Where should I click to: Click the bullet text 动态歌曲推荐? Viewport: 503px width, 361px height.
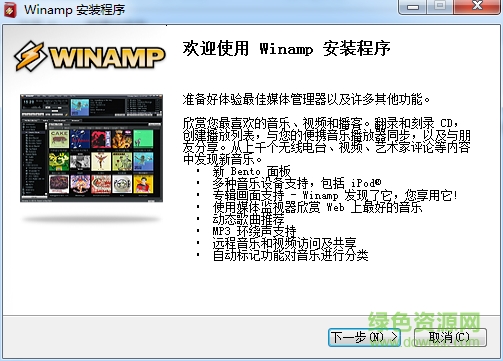point(249,219)
